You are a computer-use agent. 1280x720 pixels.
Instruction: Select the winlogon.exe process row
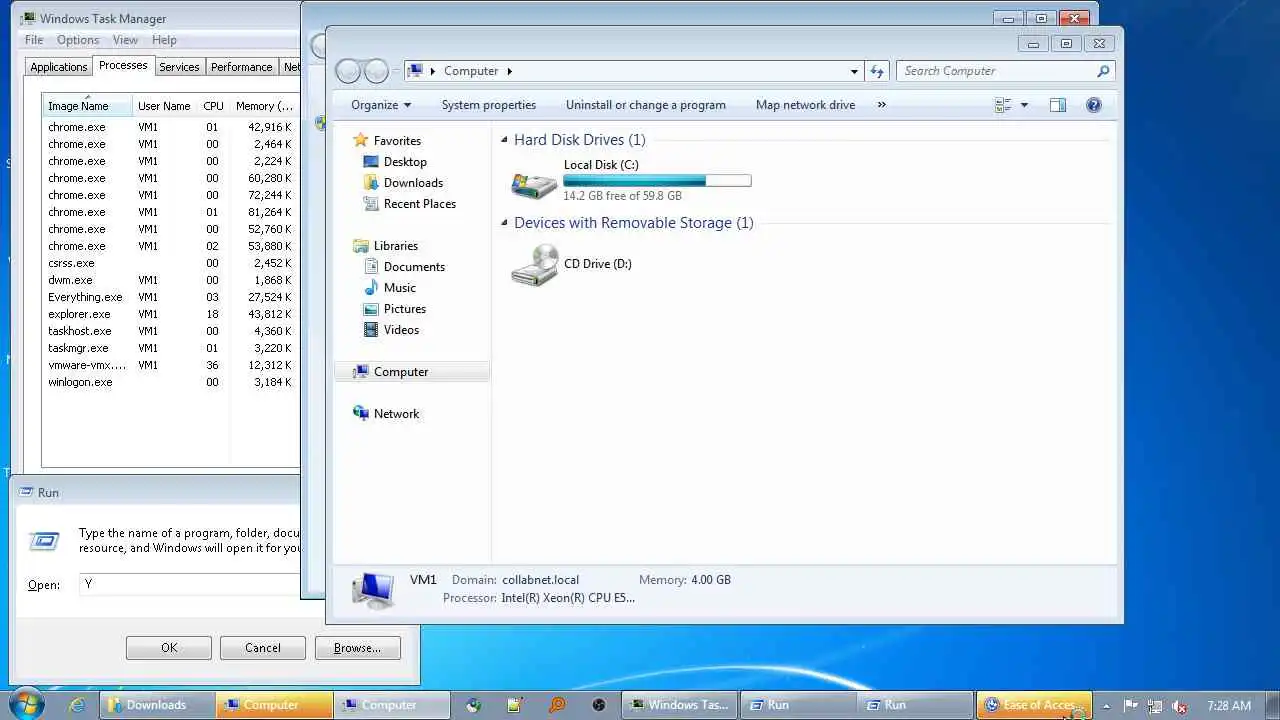click(170, 382)
